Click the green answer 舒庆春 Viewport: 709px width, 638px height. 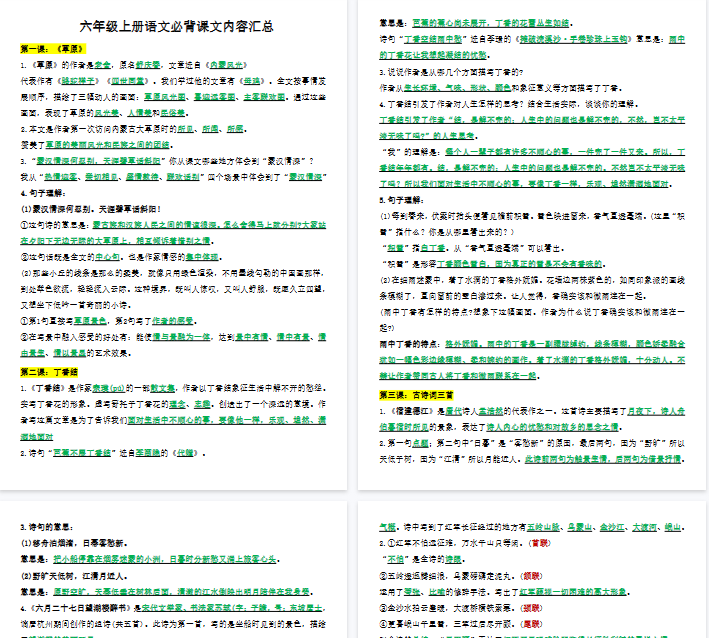(148, 65)
